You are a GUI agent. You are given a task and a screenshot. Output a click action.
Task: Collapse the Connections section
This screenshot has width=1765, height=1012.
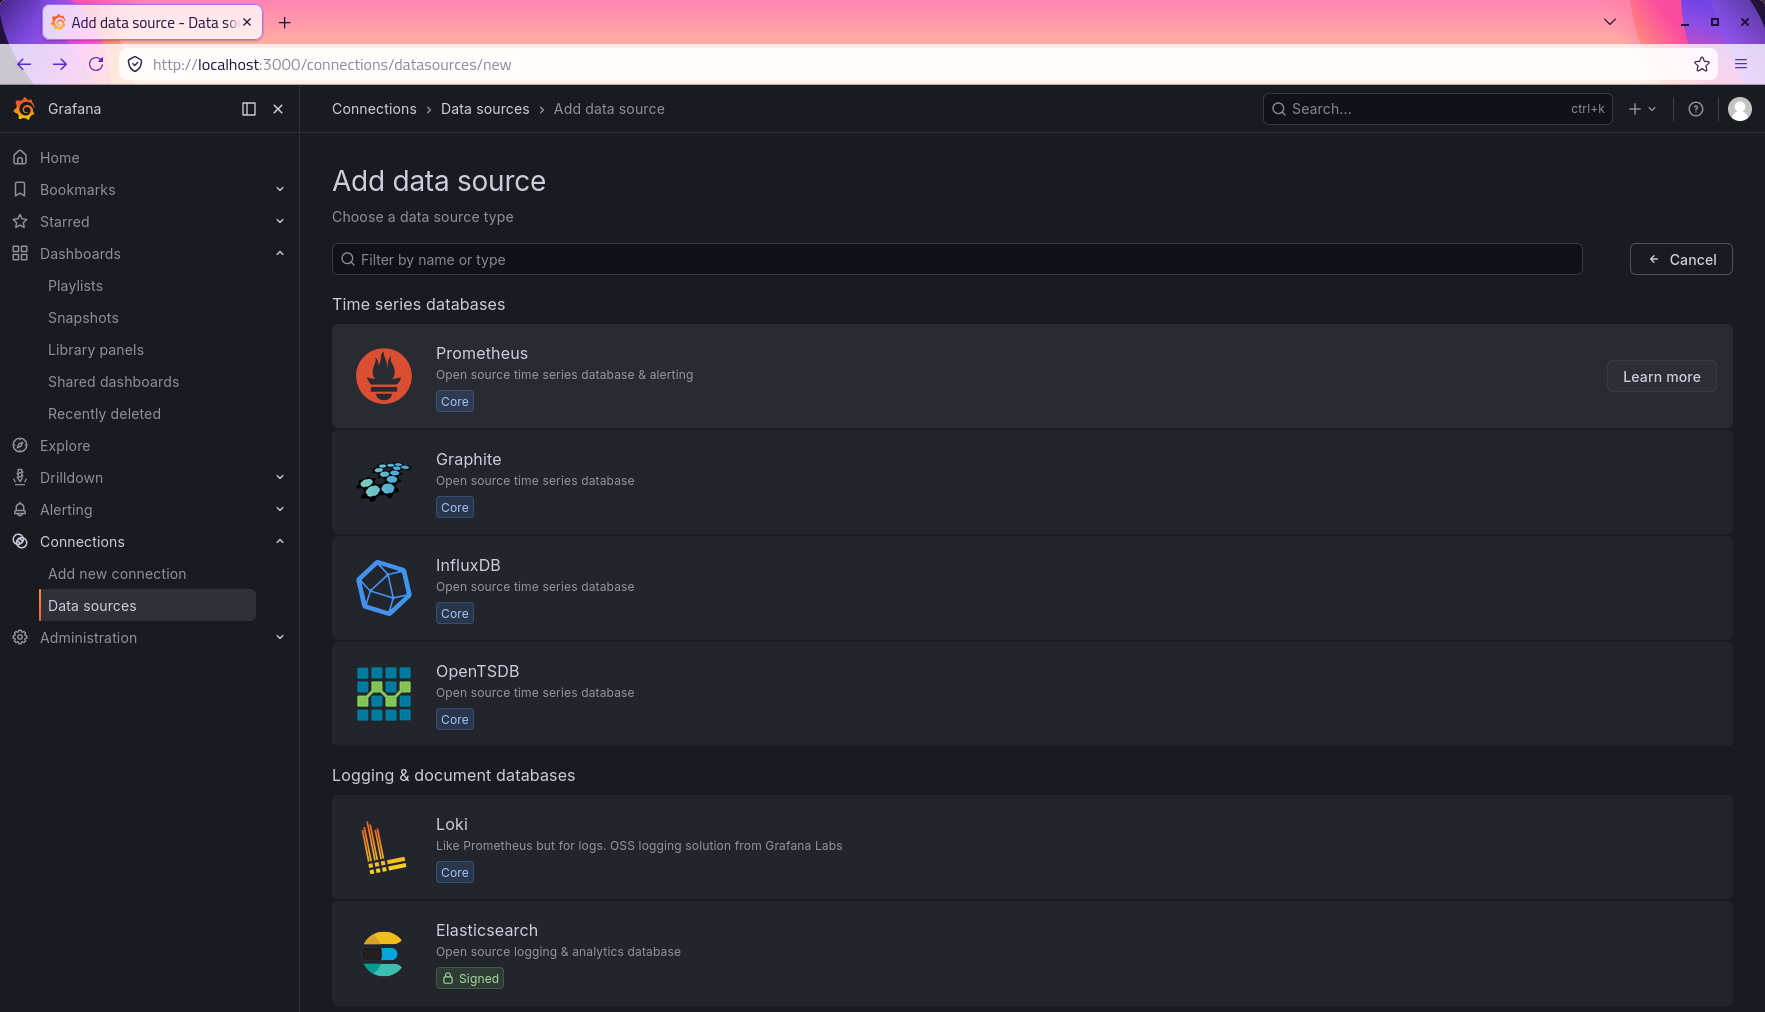click(280, 542)
